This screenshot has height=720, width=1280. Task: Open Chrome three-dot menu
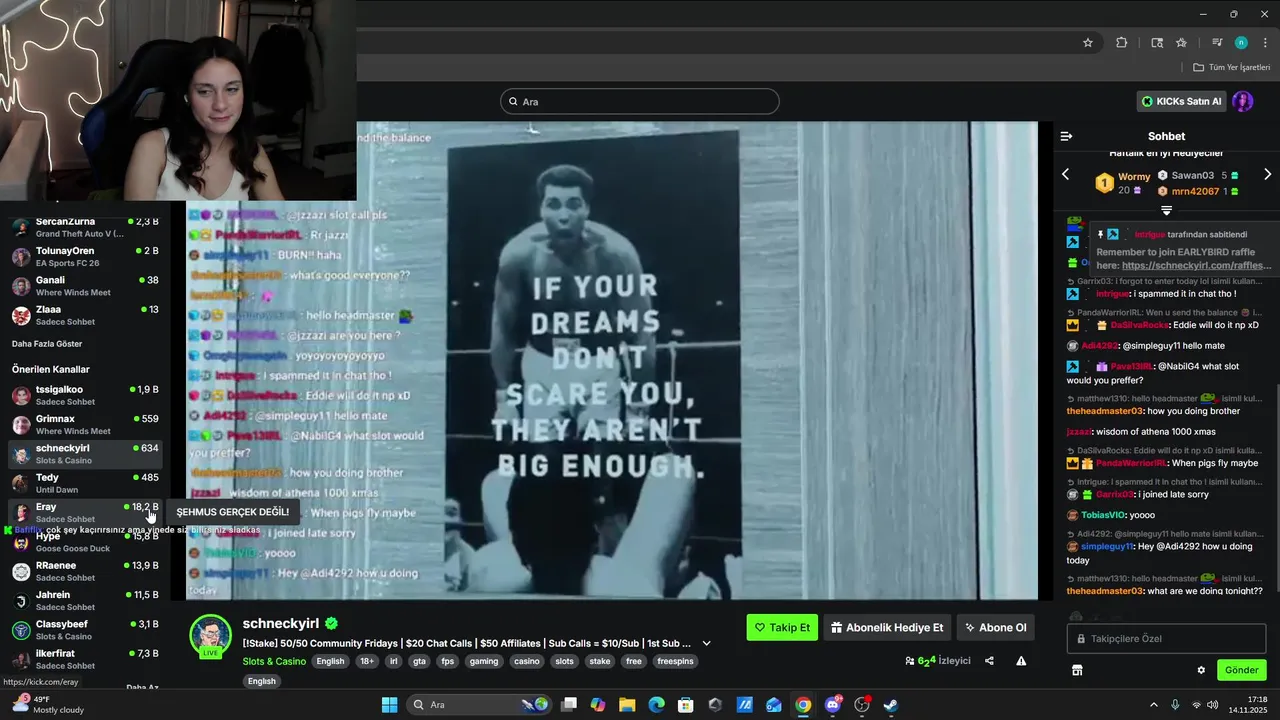[x=1265, y=42]
